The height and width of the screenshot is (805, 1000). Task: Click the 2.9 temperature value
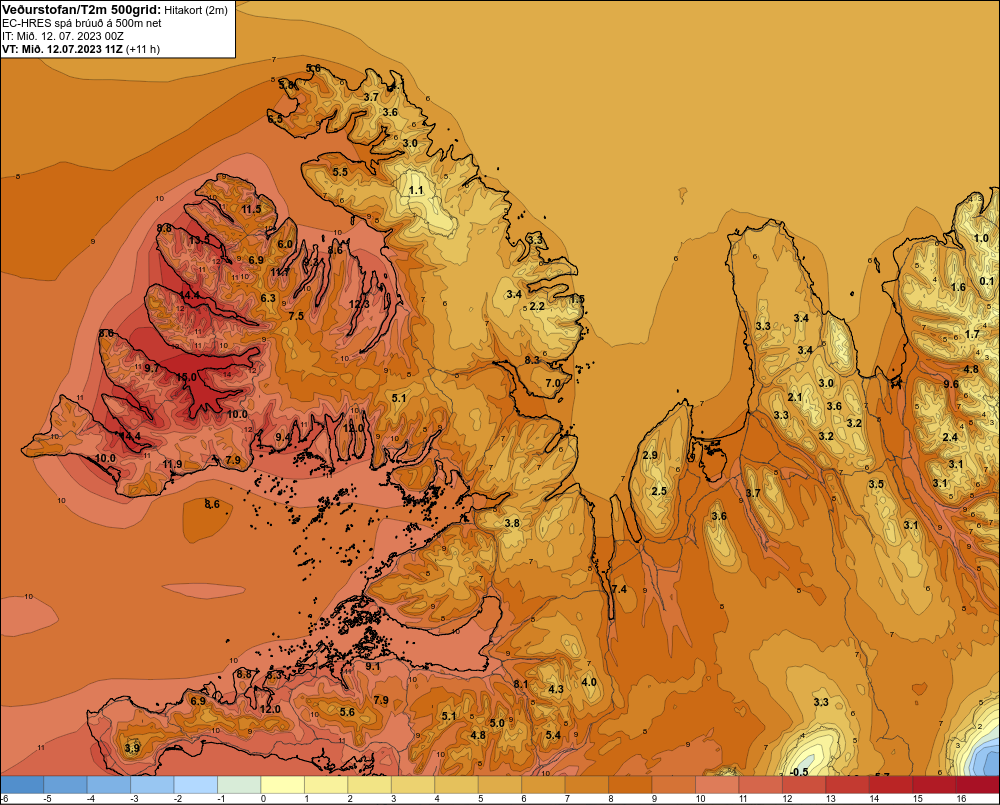coord(650,455)
